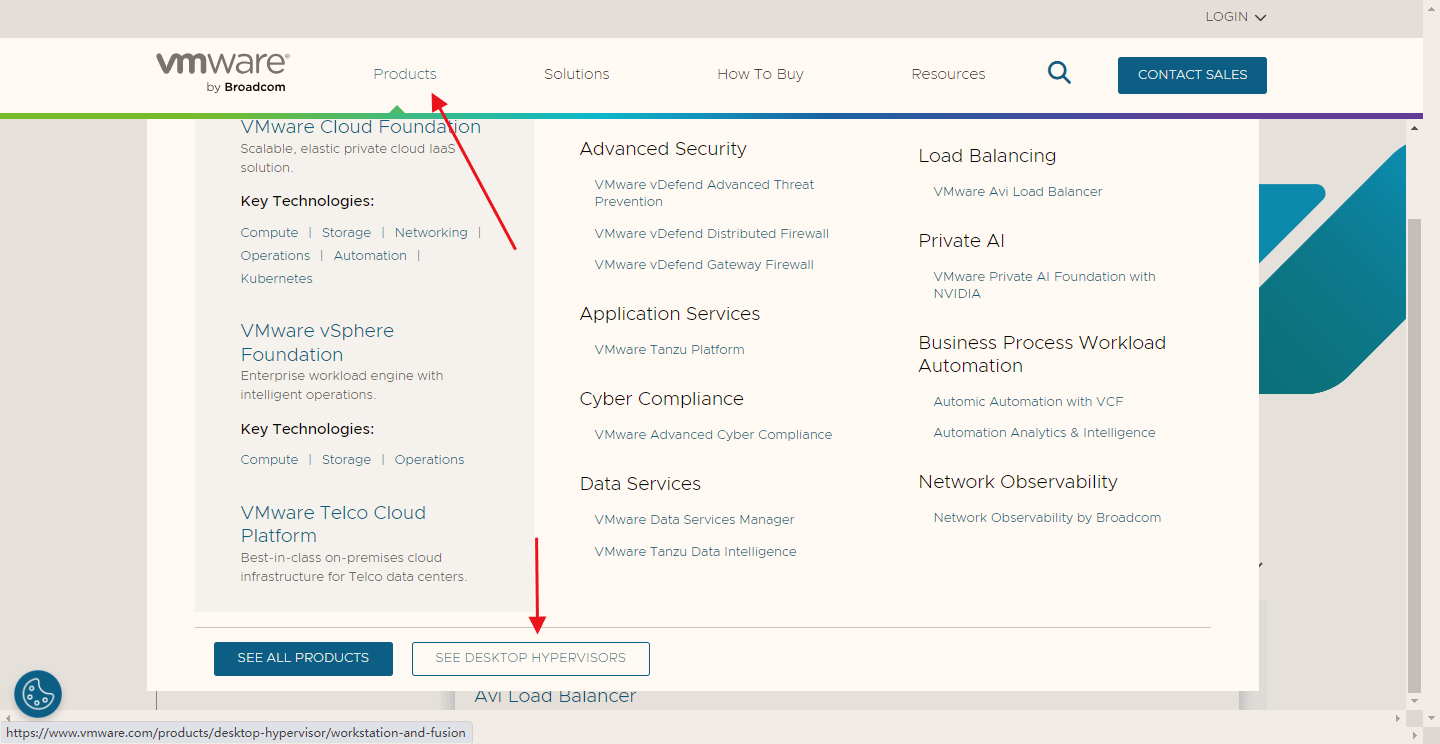Open VMware vSphere Foundation heading link
The width and height of the screenshot is (1440, 744).
317,342
